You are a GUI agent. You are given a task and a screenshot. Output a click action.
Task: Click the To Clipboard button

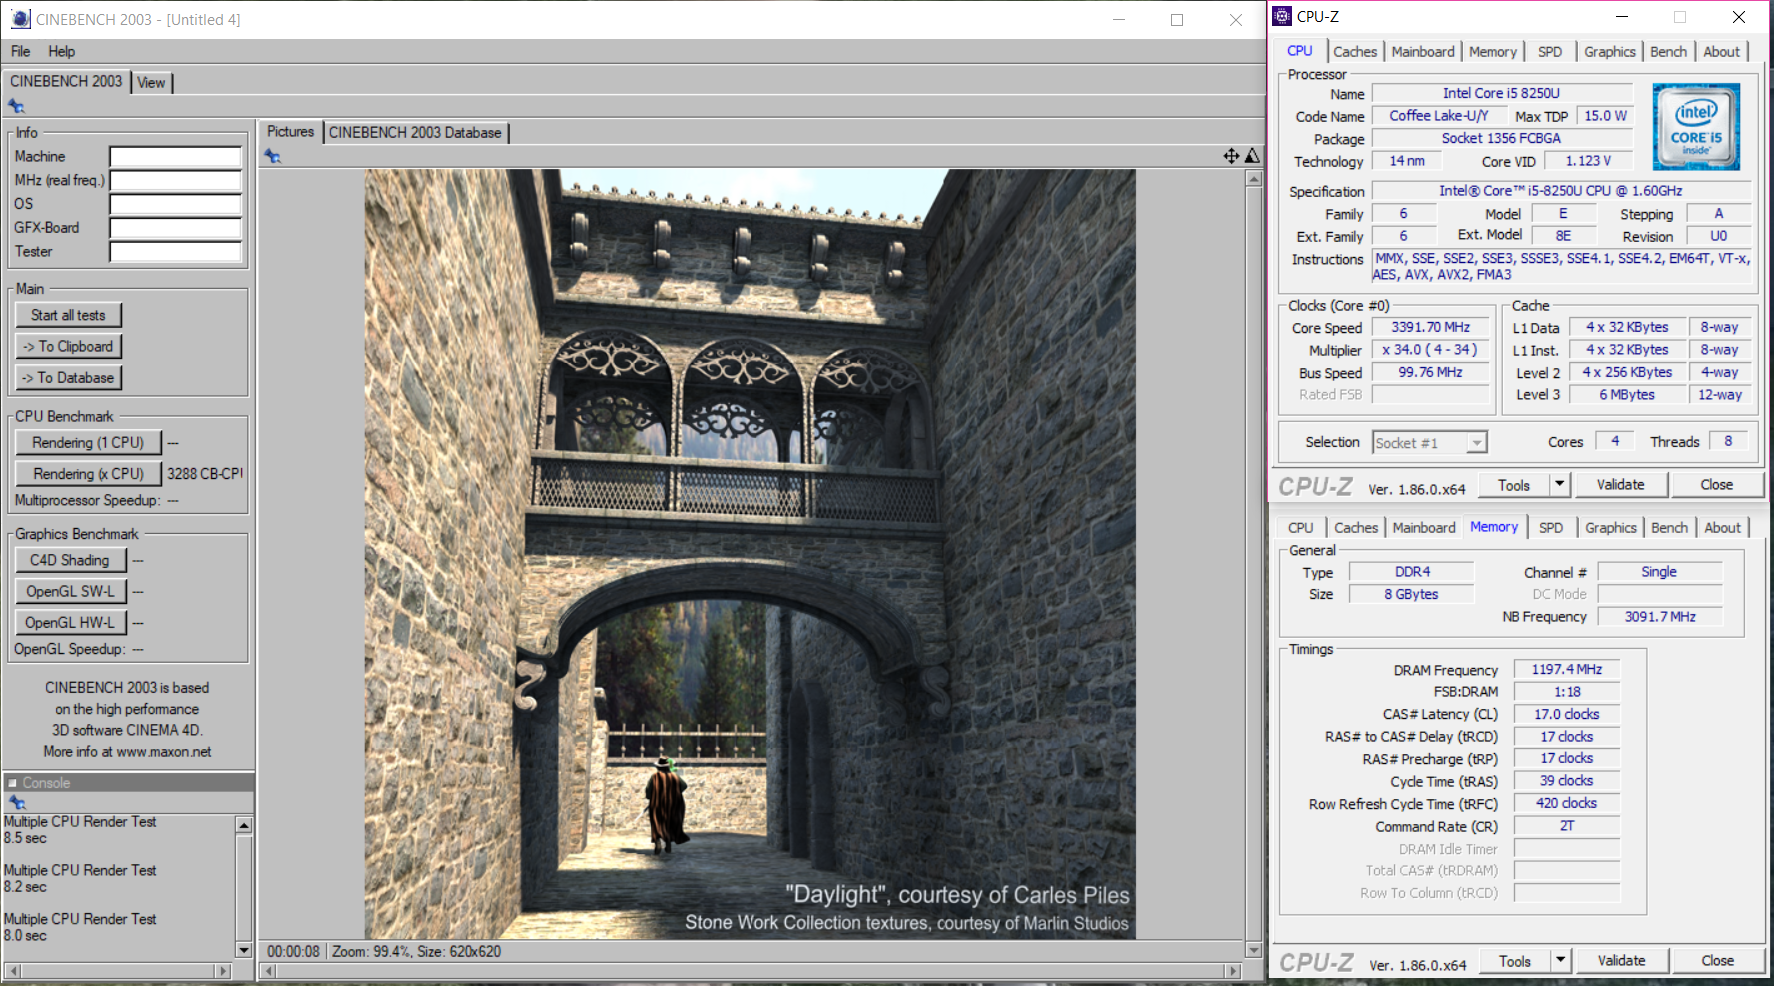(68, 346)
